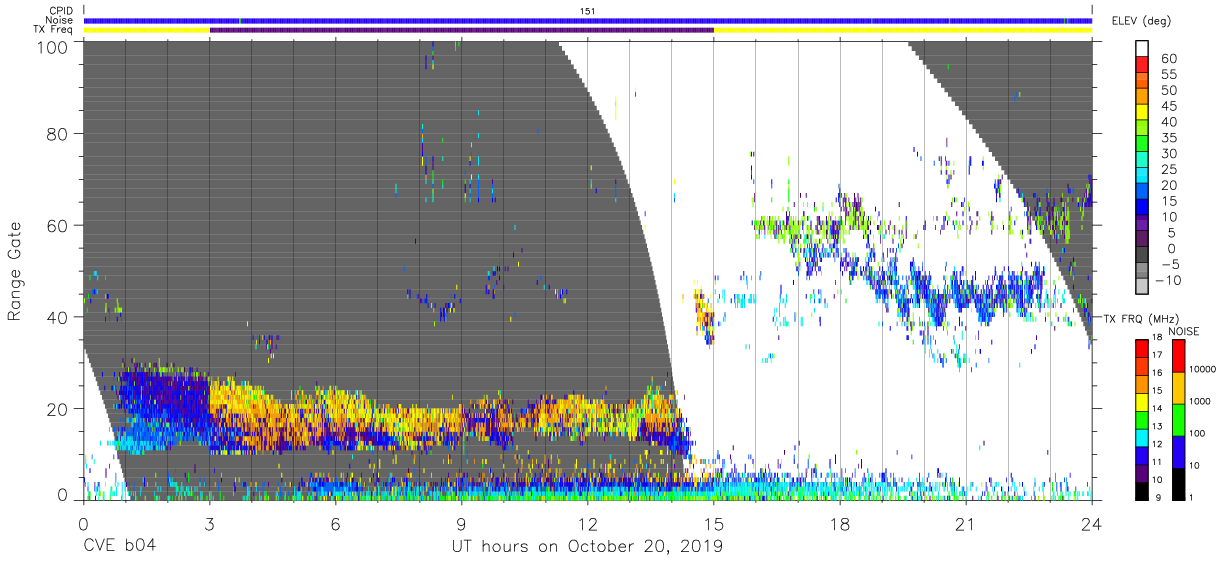Image resolution: width=1228 pixels, height=567 pixels.
Task: Click the '6' tick on UT hours axis
Action: click(x=335, y=523)
